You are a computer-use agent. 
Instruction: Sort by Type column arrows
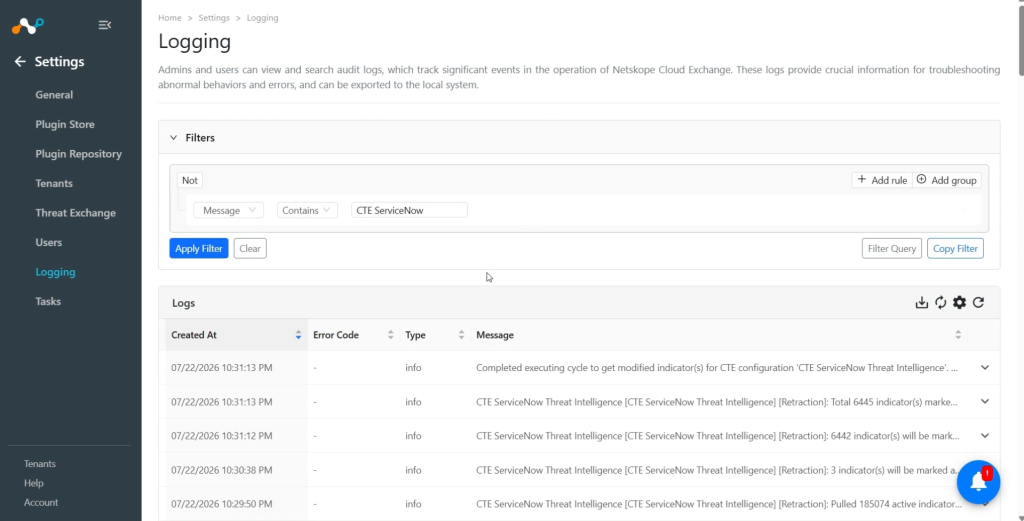tap(461, 335)
